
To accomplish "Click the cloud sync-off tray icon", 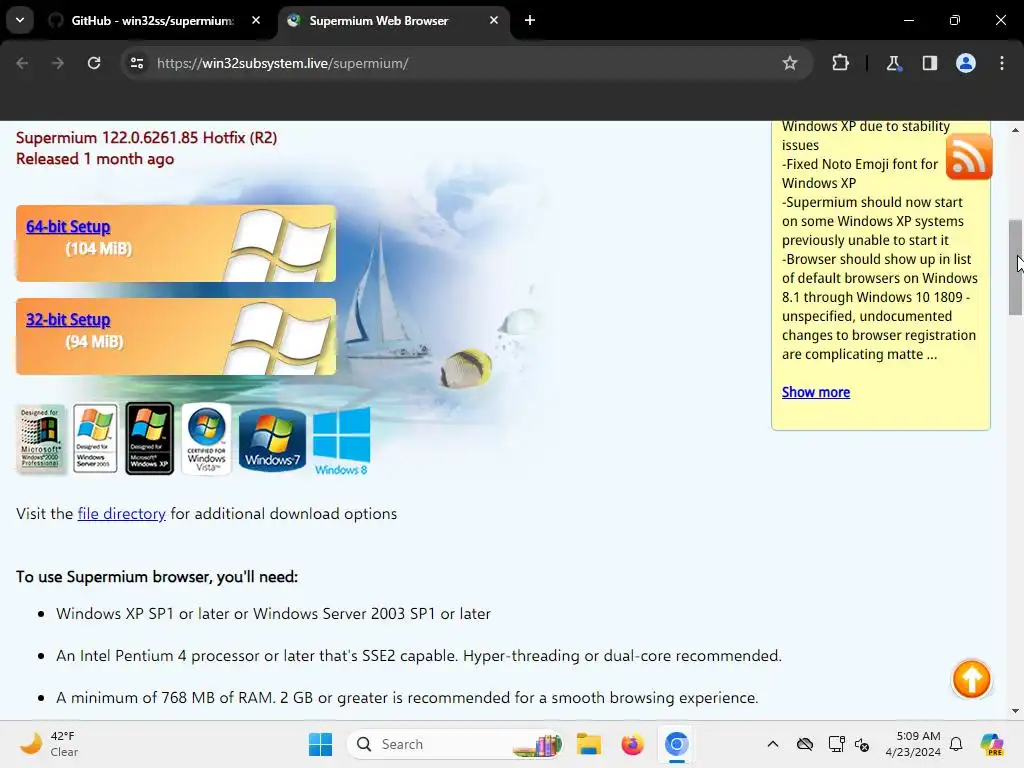I will coord(805,744).
